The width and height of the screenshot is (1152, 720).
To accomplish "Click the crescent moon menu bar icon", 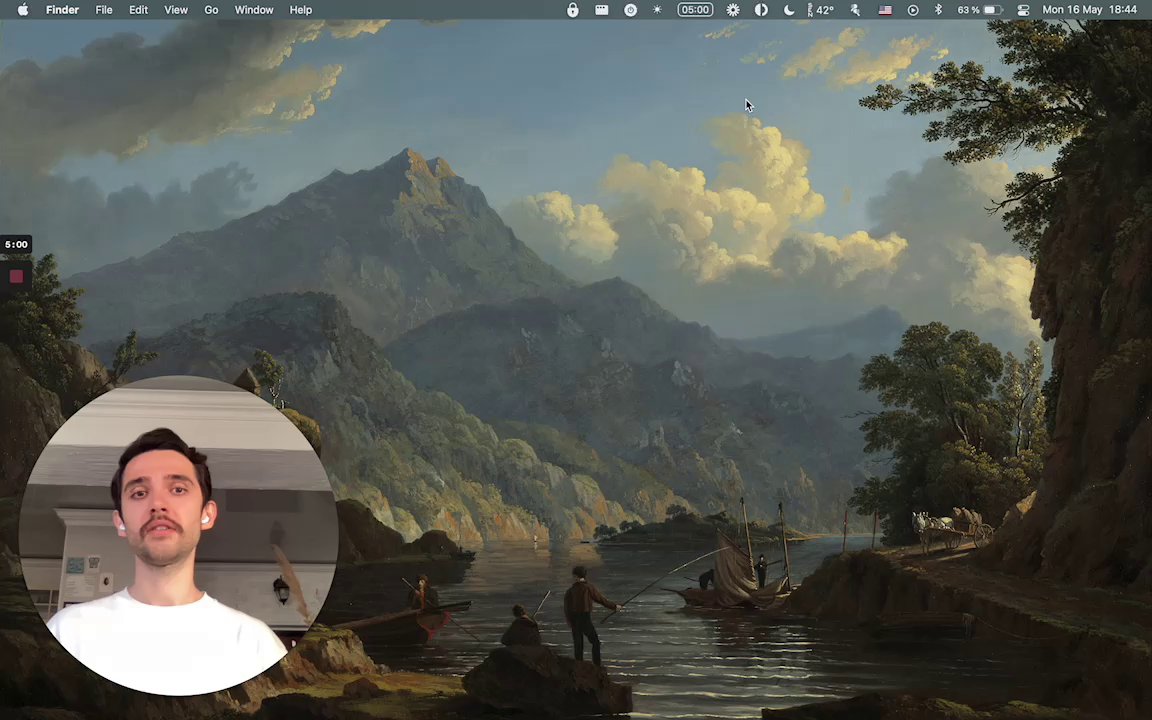I will click(789, 10).
